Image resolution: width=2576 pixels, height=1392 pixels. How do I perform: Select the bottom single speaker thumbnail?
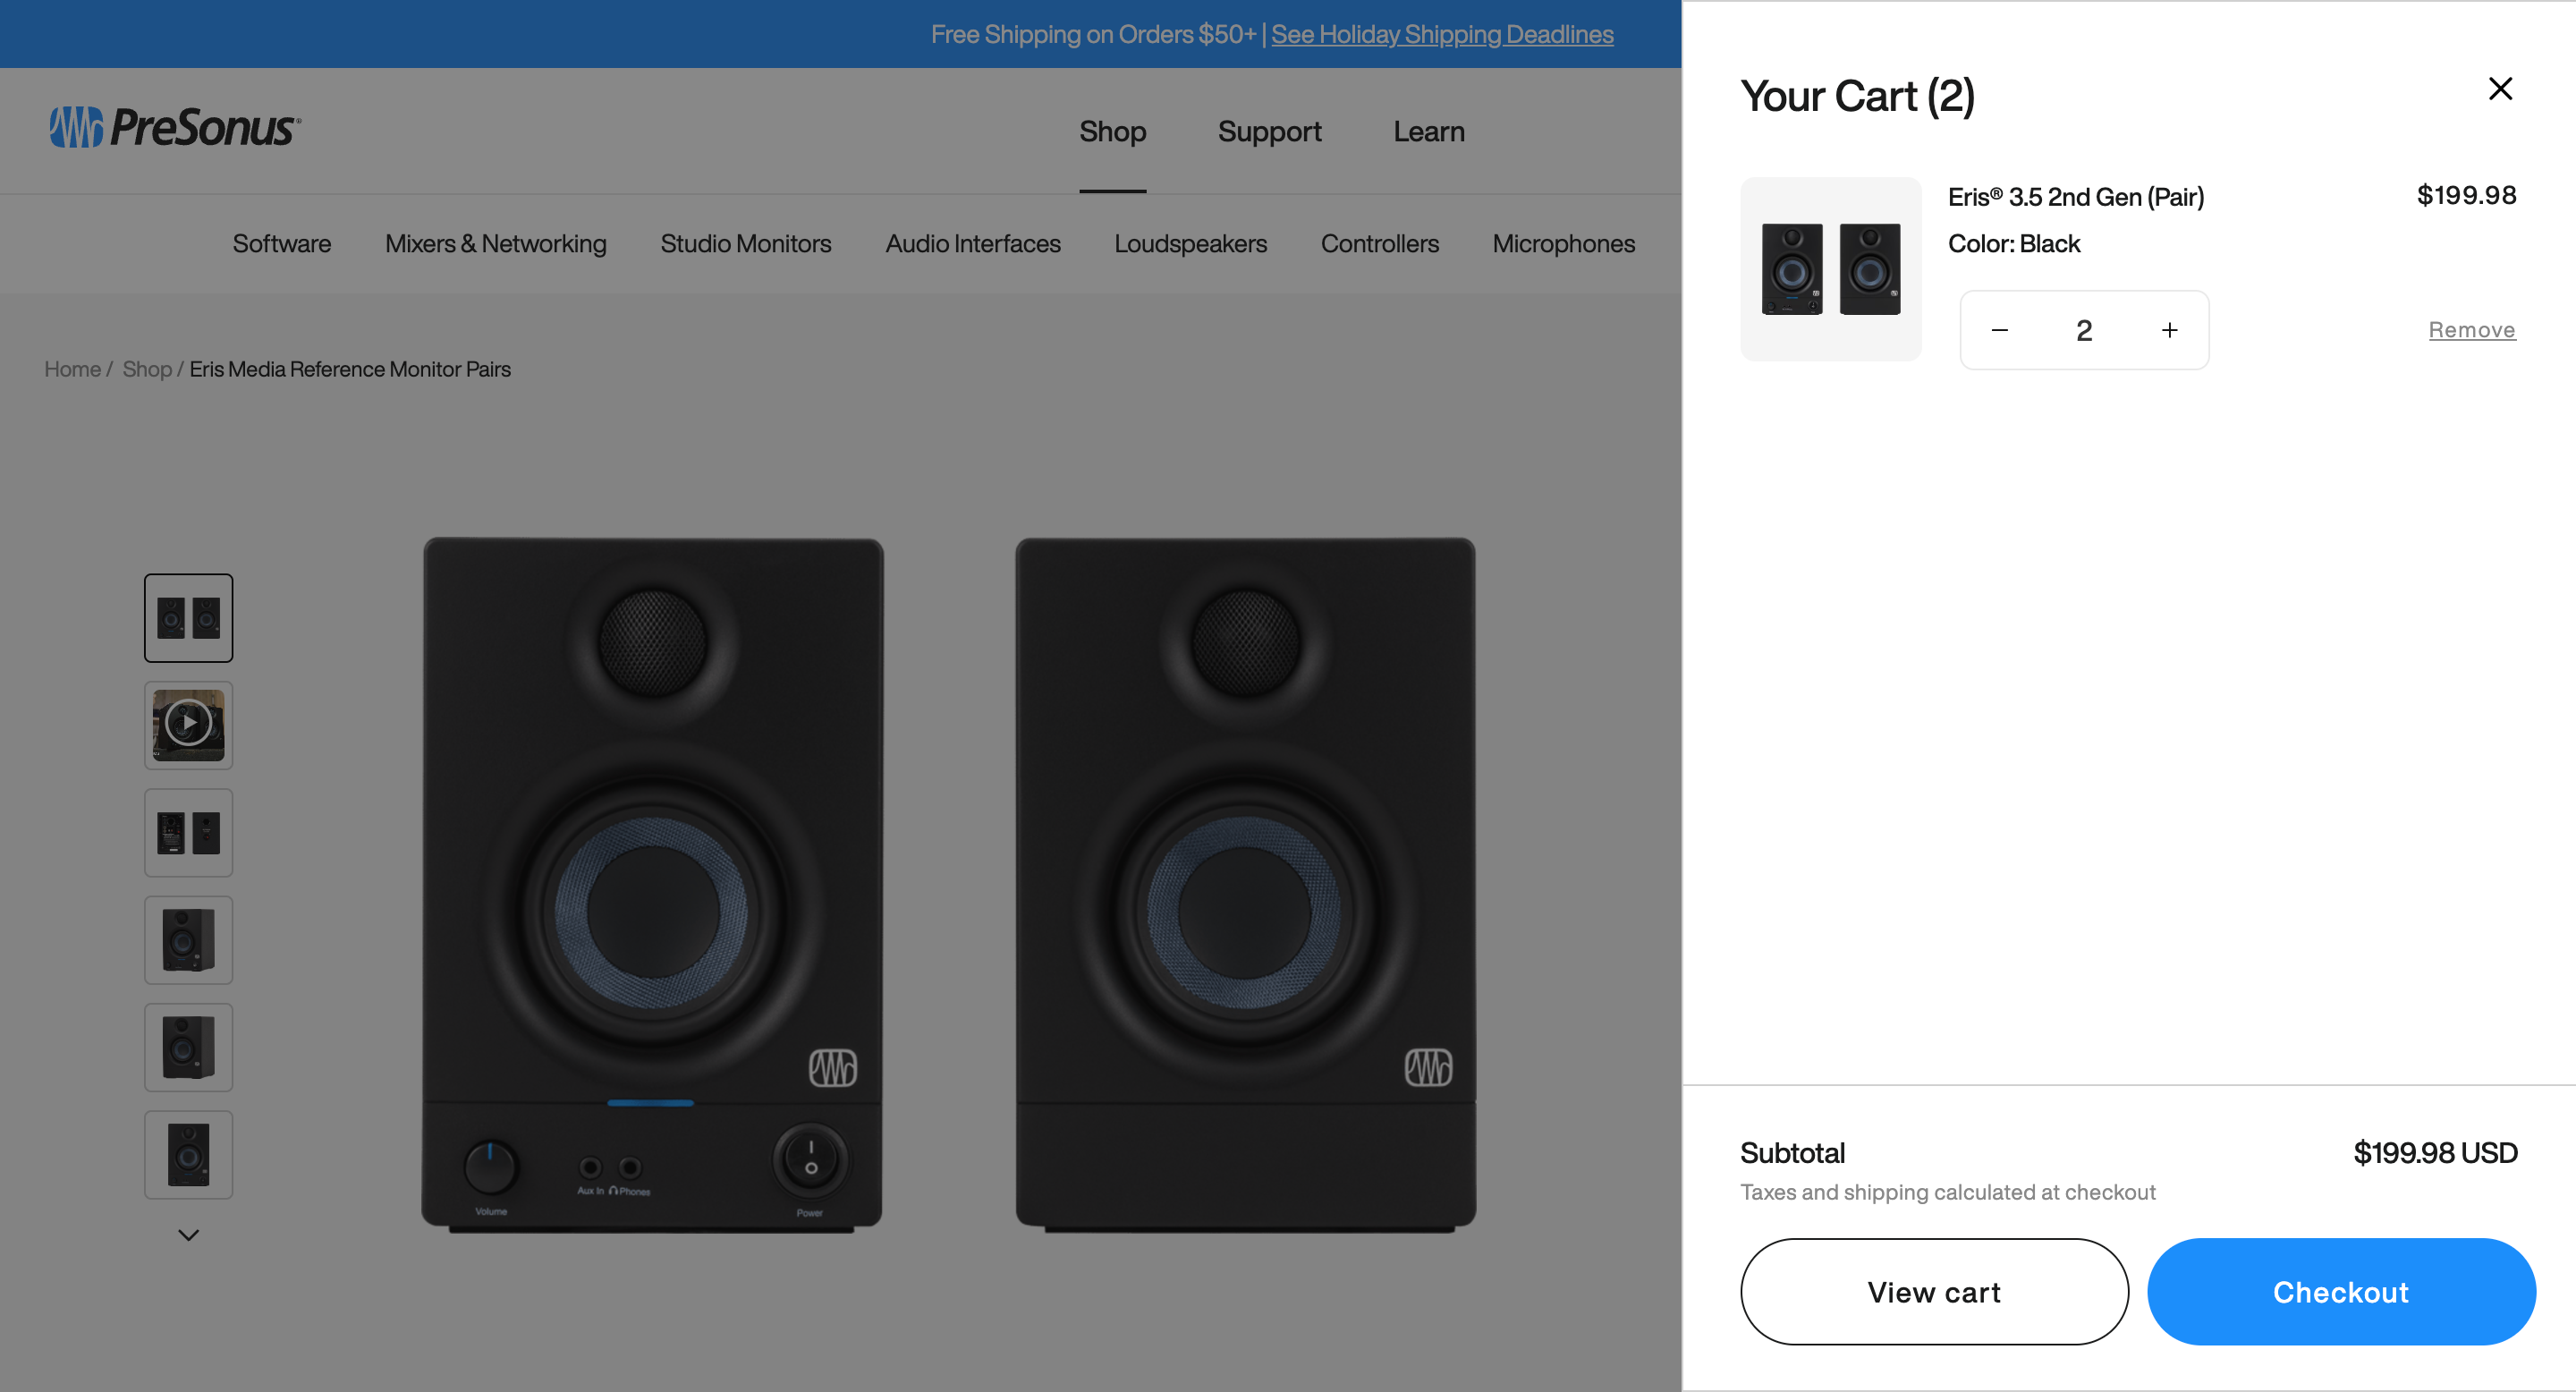click(188, 1154)
